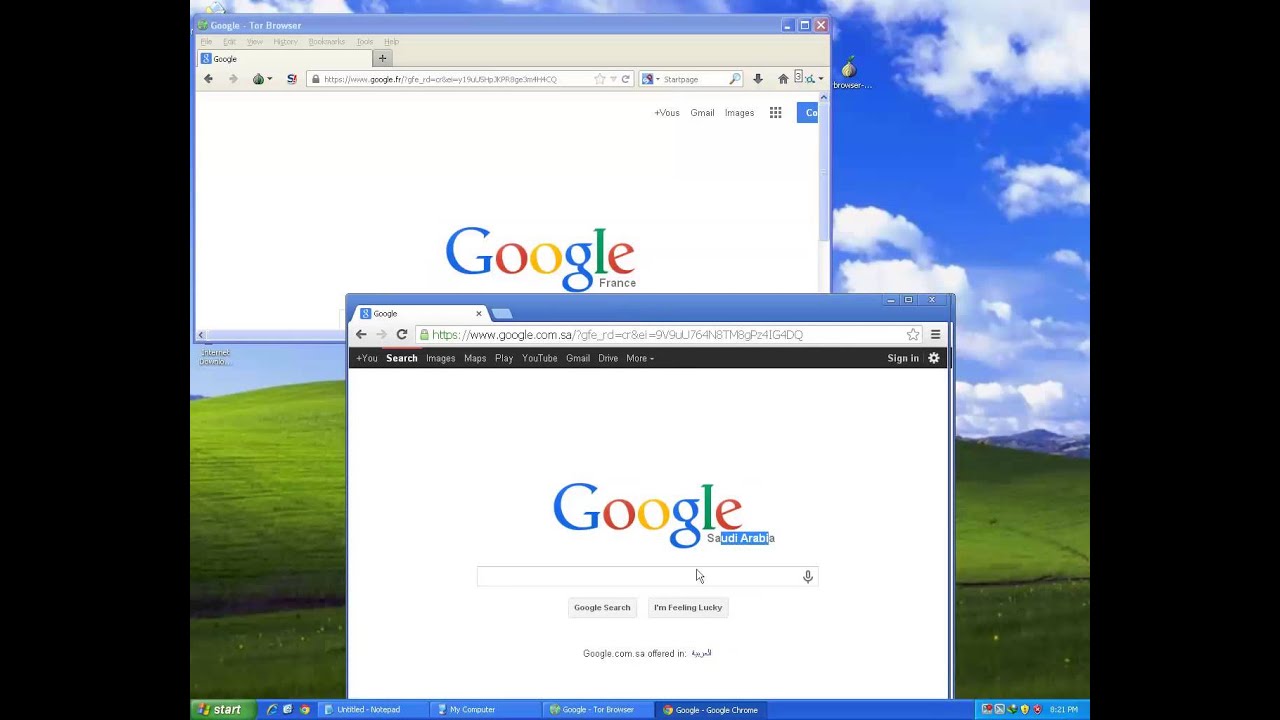Click the Arabic language link
Image resolution: width=1280 pixels, height=720 pixels.
tap(701, 653)
